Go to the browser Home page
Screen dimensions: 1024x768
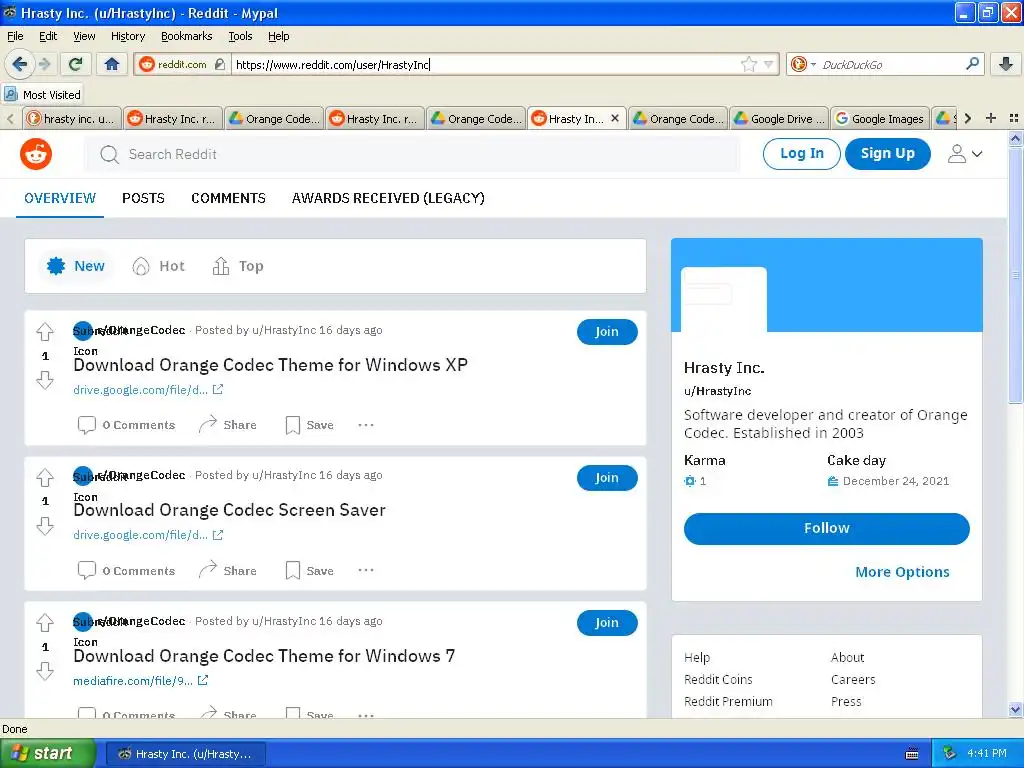click(112, 64)
